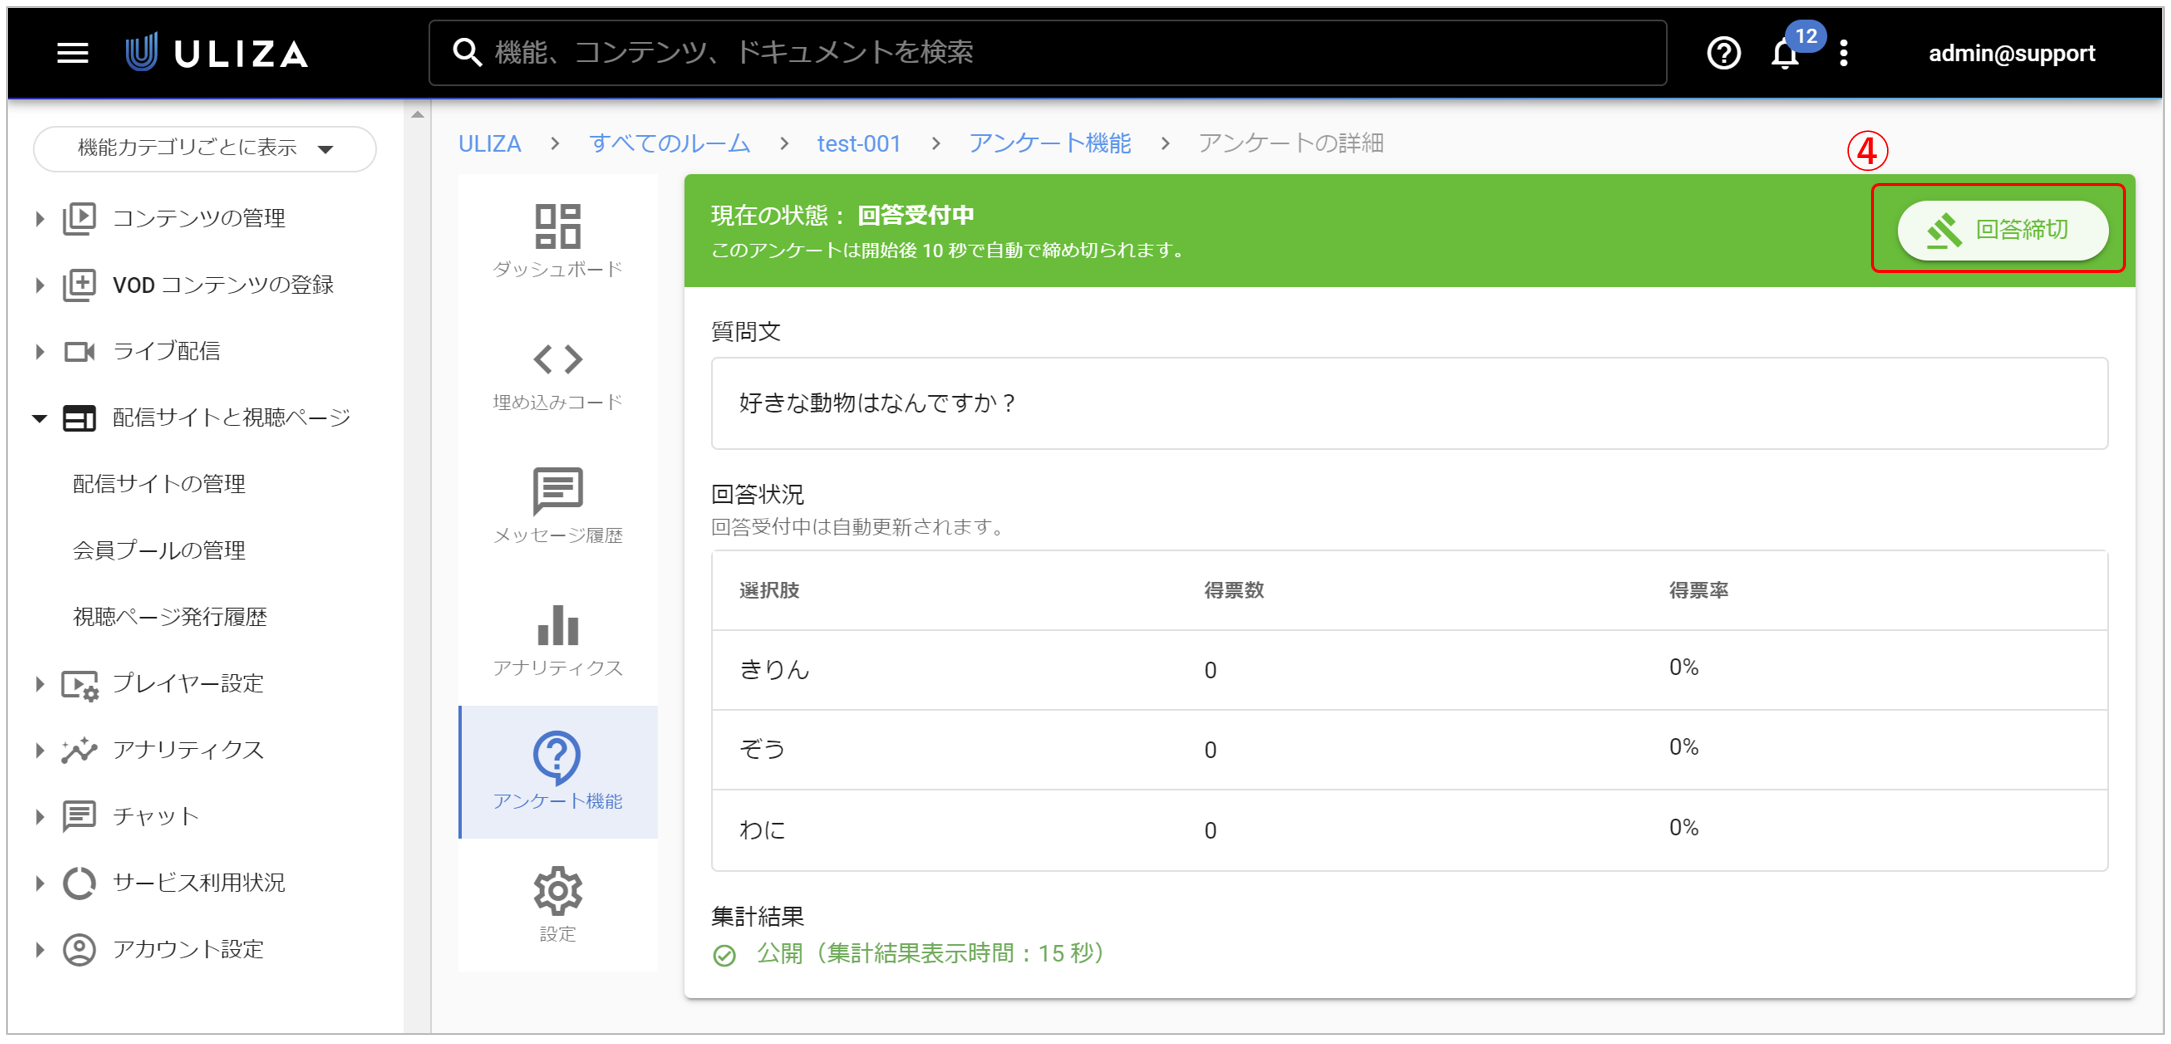Click the gavel icon in 回答締切
Viewport: 2171px width, 1044px height.
tap(1944, 230)
